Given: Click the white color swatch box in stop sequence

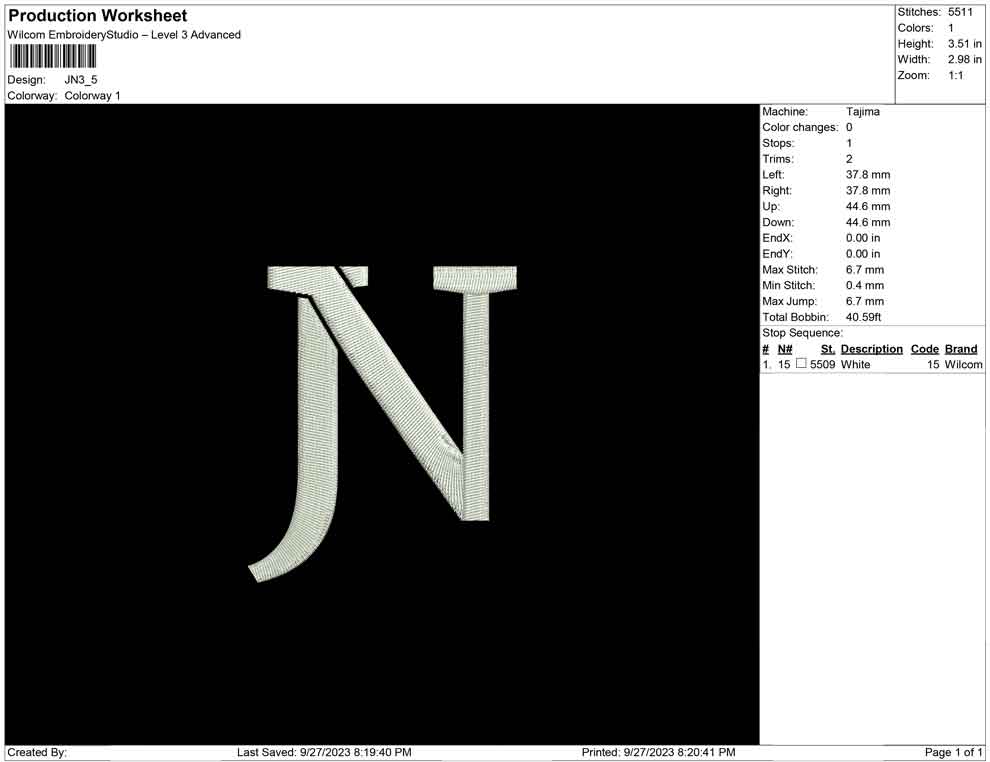Looking at the screenshot, I should tap(801, 365).
